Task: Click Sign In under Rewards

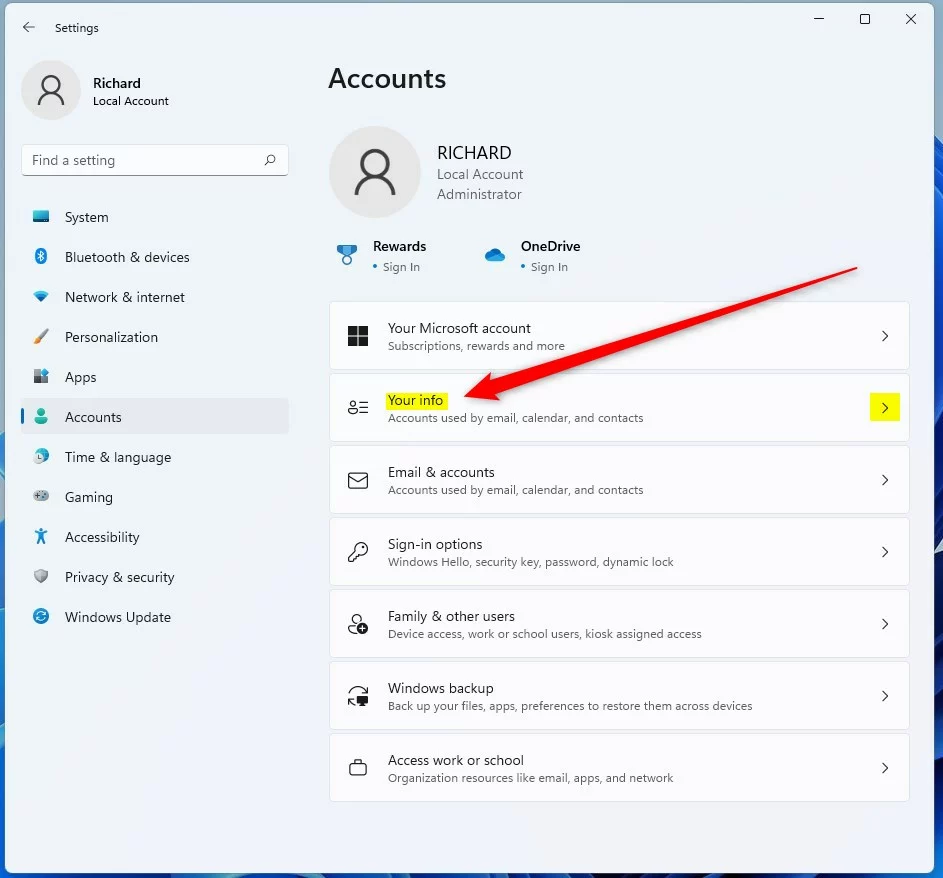Action: pyautogui.click(x=401, y=267)
